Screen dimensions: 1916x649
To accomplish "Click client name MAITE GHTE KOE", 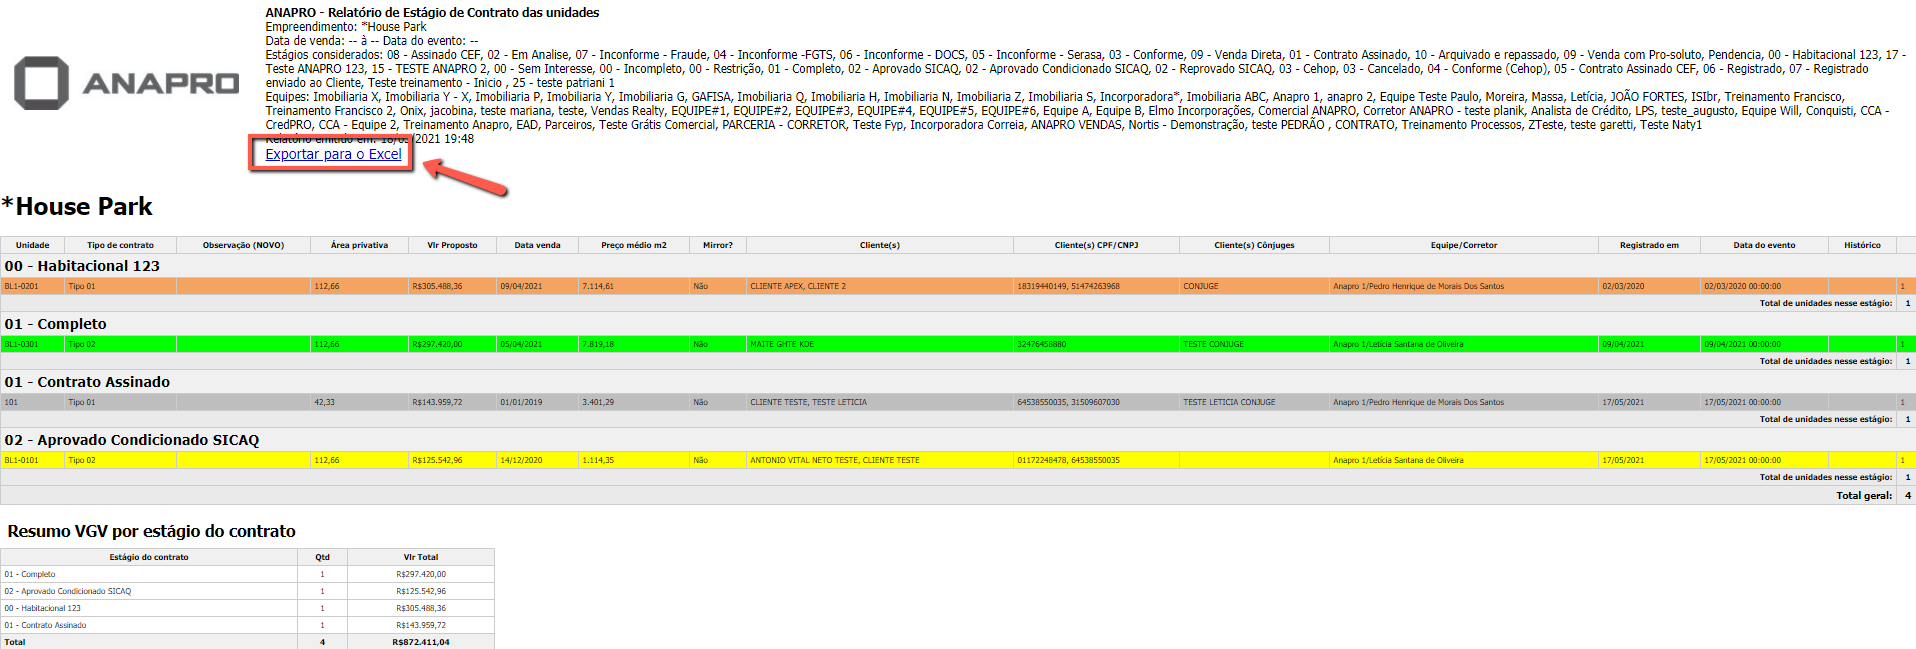I will [782, 344].
